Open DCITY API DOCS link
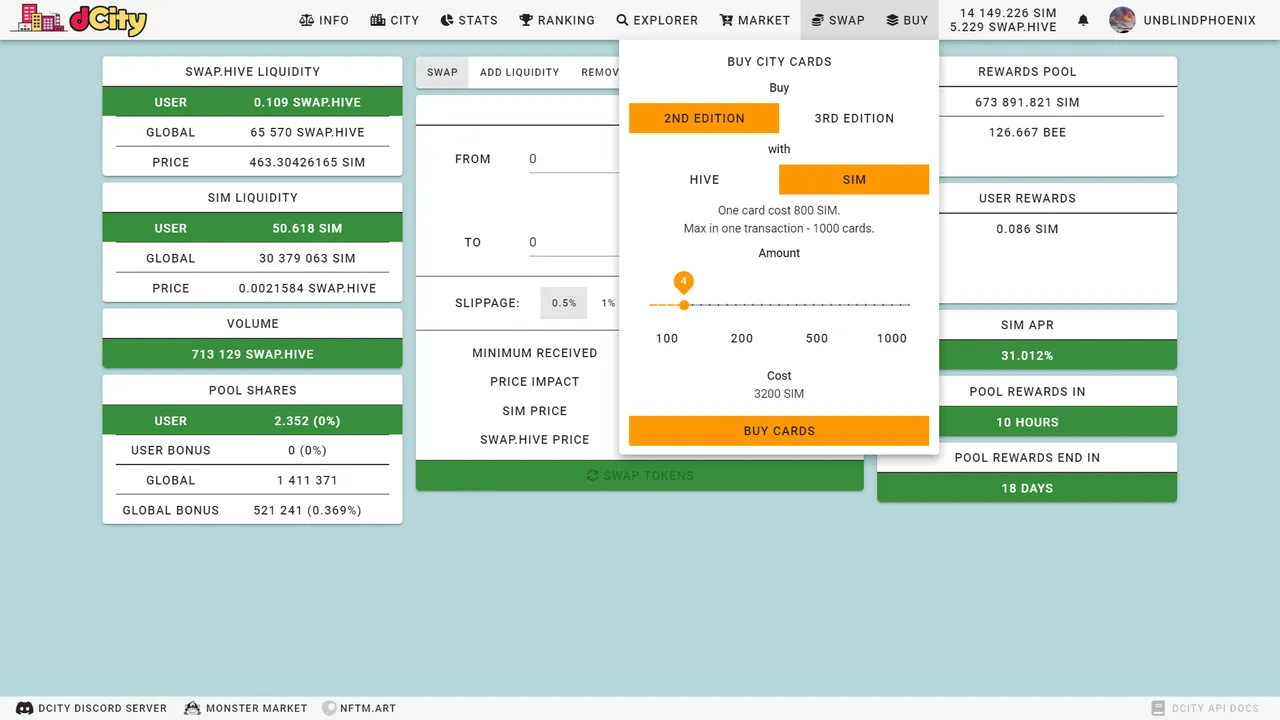 [x=1215, y=708]
